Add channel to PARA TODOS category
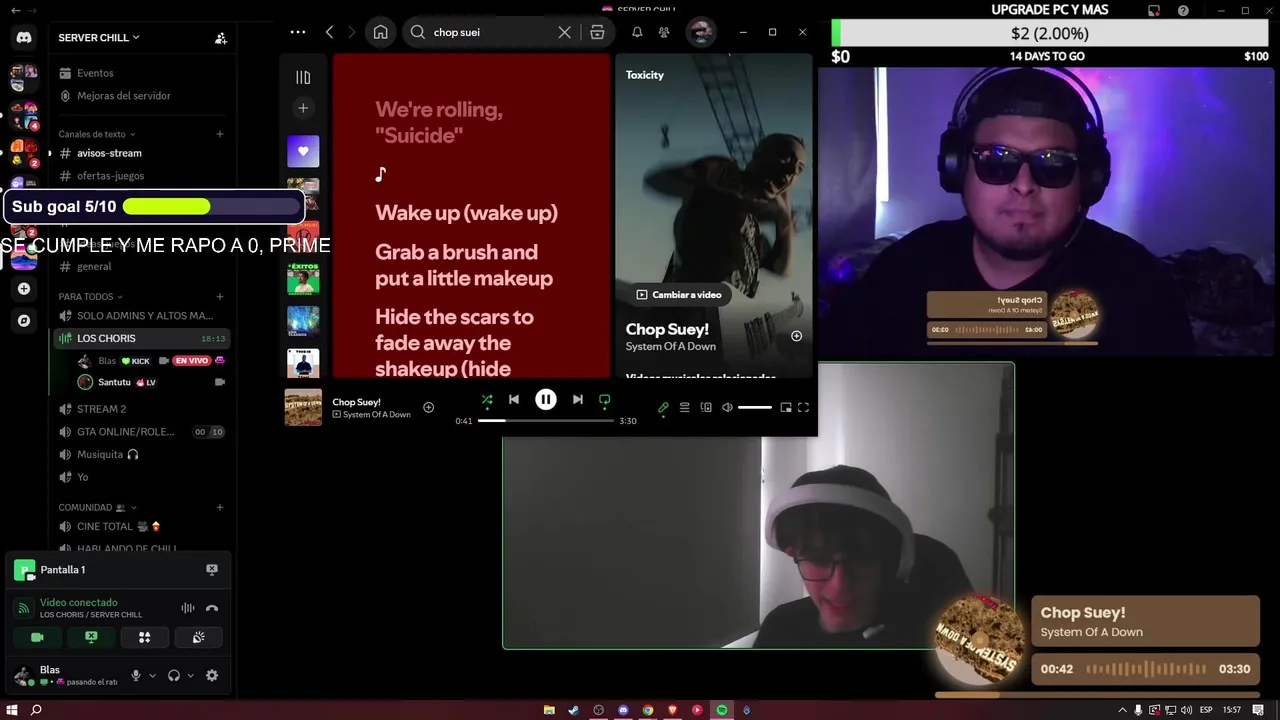 tap(220, 297)
